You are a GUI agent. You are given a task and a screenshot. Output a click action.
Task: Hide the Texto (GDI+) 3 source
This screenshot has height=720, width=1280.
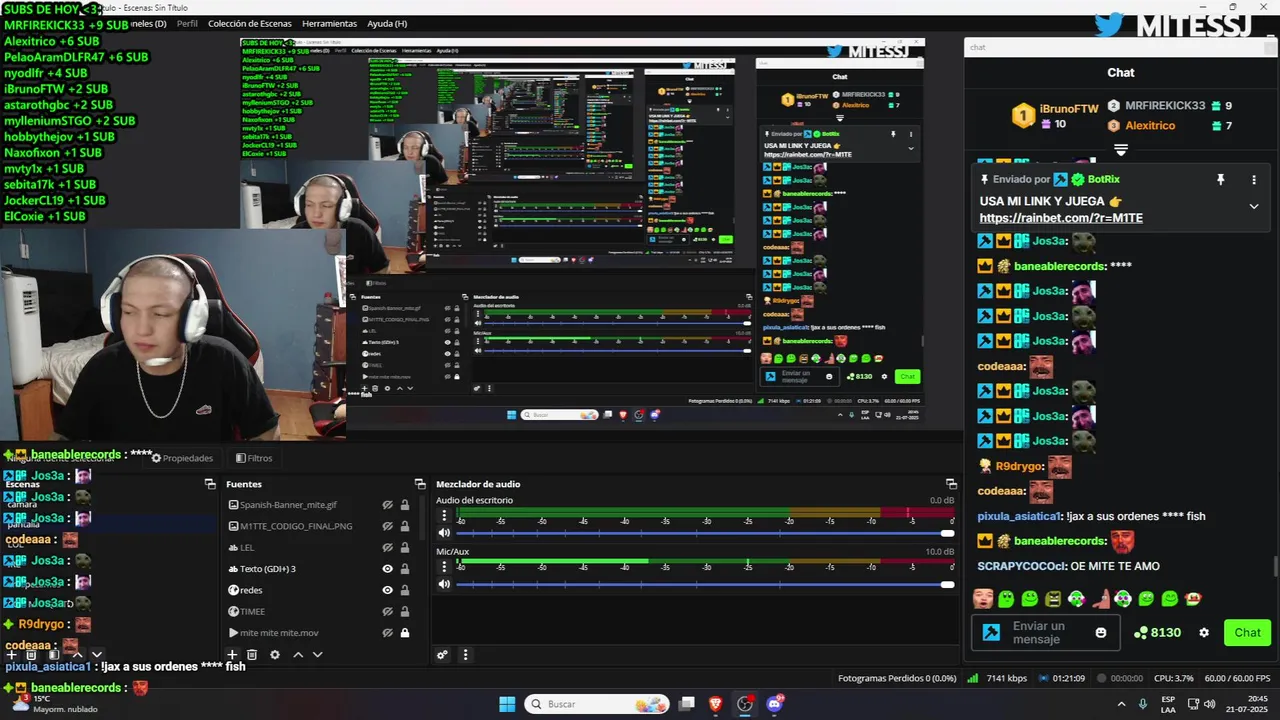tap(387, 569)
